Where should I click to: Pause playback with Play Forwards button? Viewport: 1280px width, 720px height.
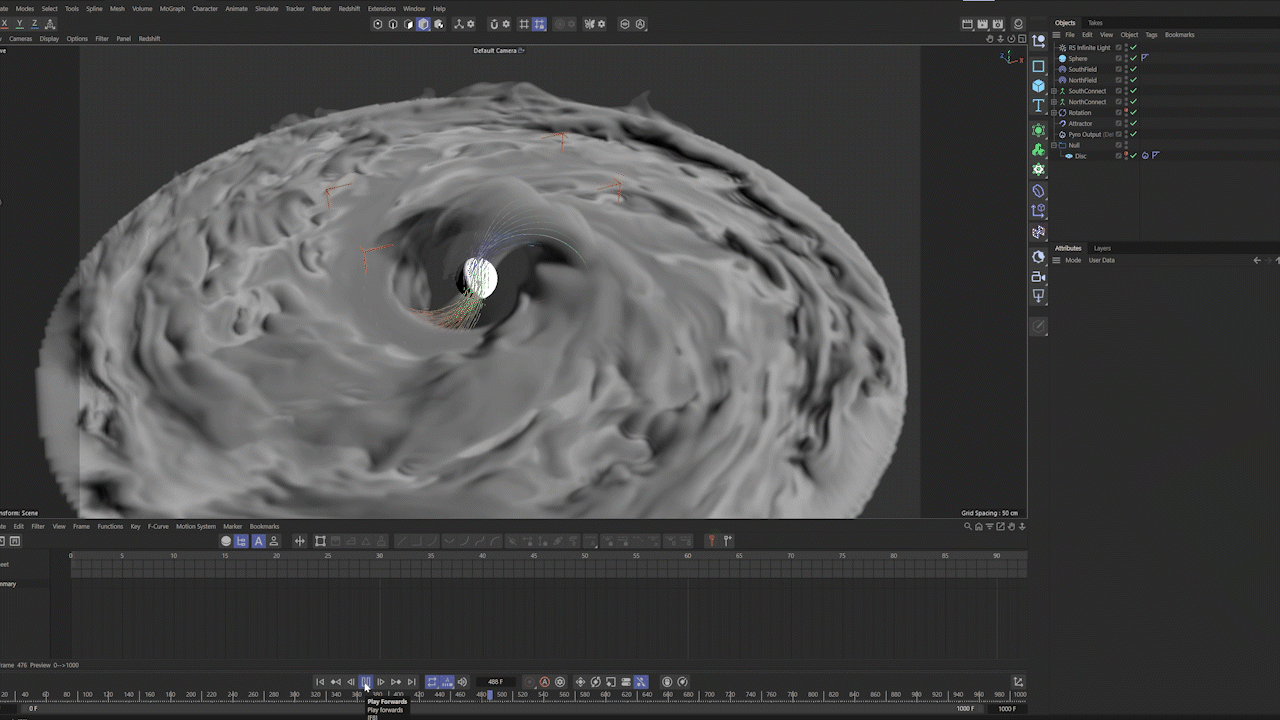(366, 682)
